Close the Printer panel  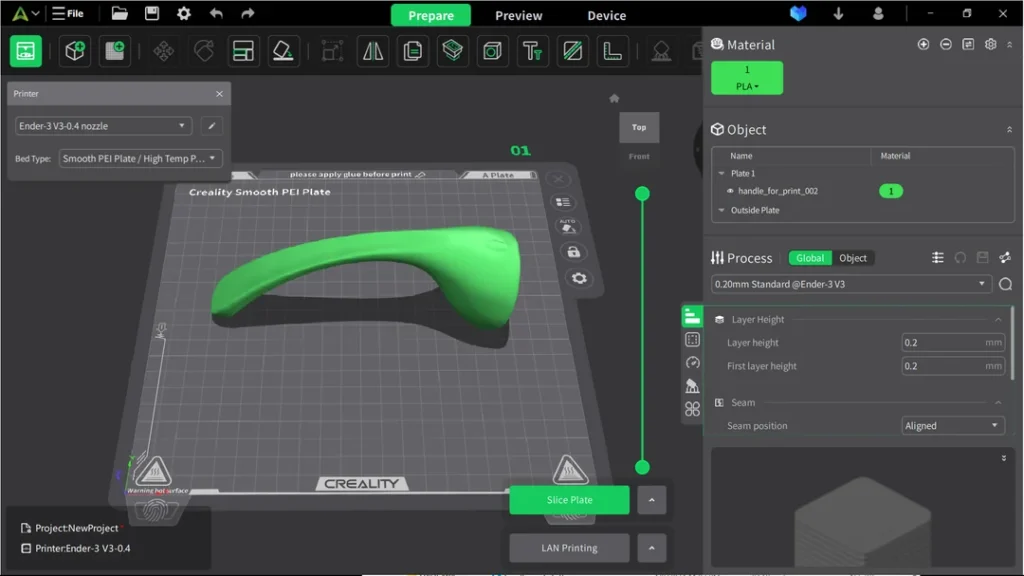tap(219, 94)
